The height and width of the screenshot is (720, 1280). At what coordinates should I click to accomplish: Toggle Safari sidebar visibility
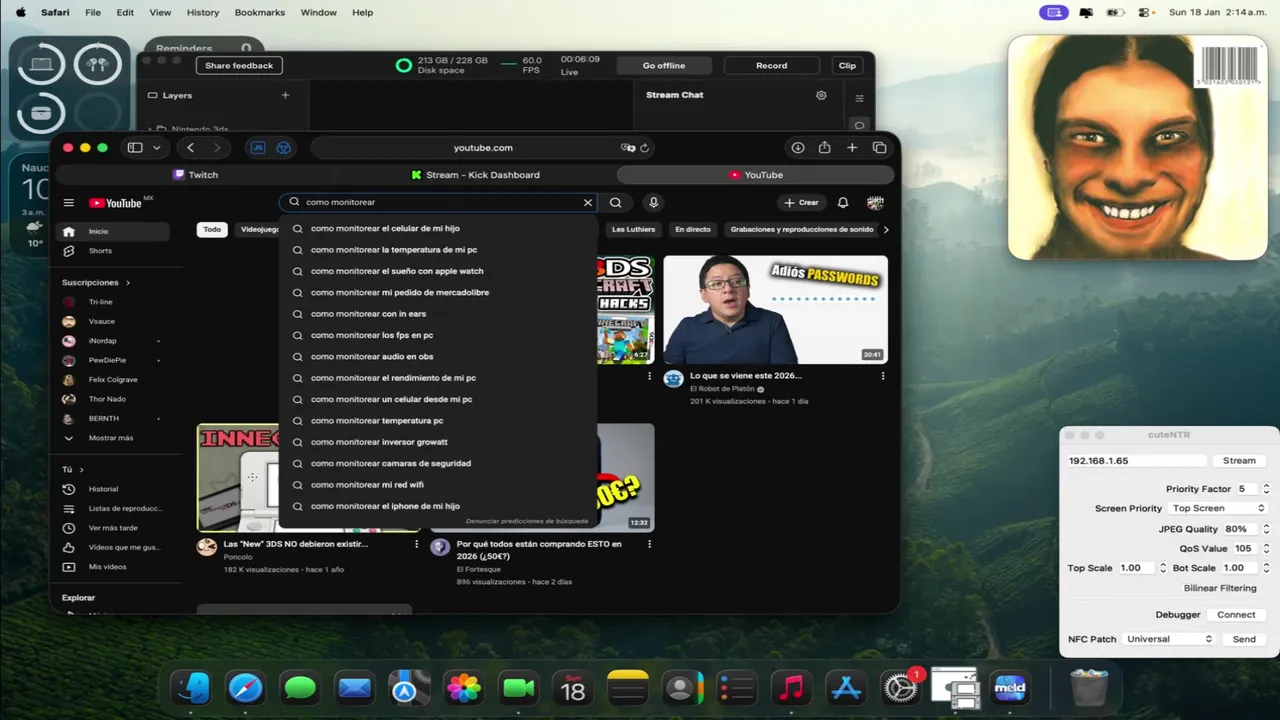tap(135, 148)
